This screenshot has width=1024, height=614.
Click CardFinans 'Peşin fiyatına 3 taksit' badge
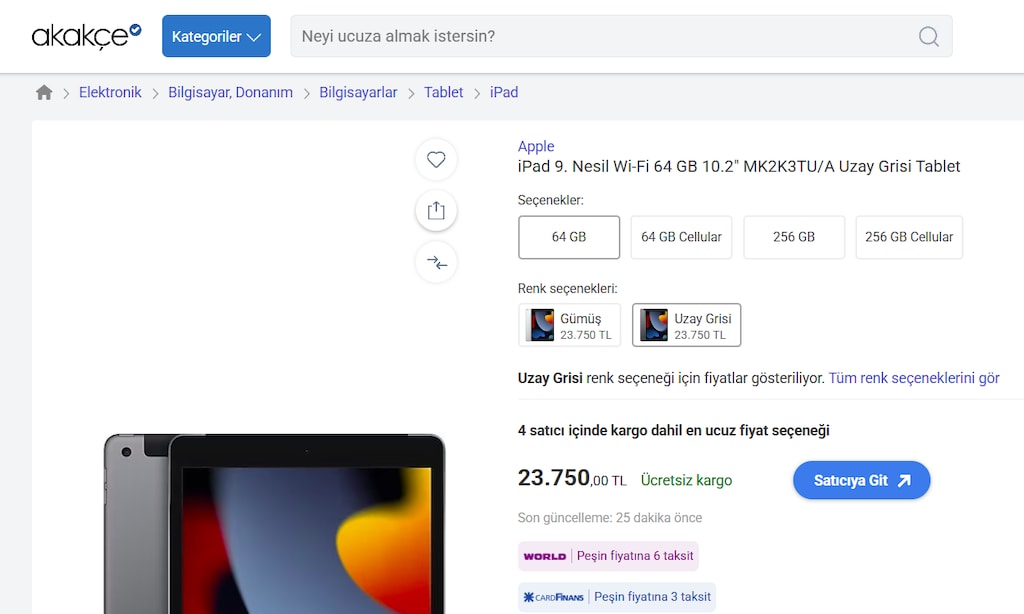click(616, 597)
